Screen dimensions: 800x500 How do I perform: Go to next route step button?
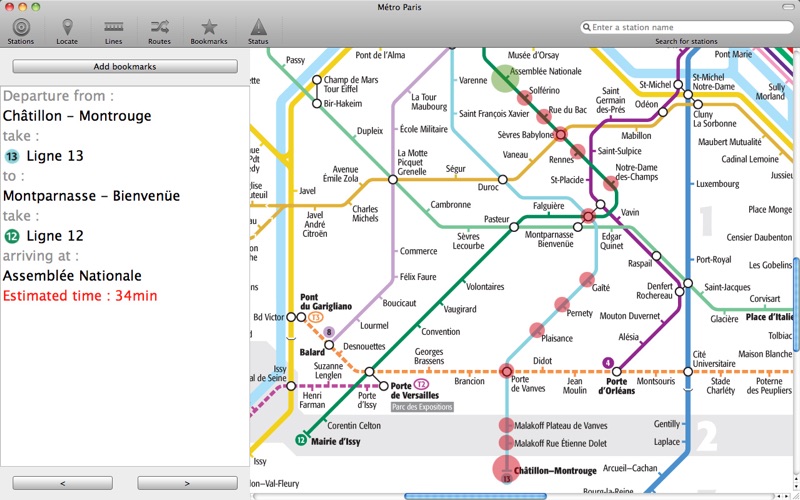(187, 483)
